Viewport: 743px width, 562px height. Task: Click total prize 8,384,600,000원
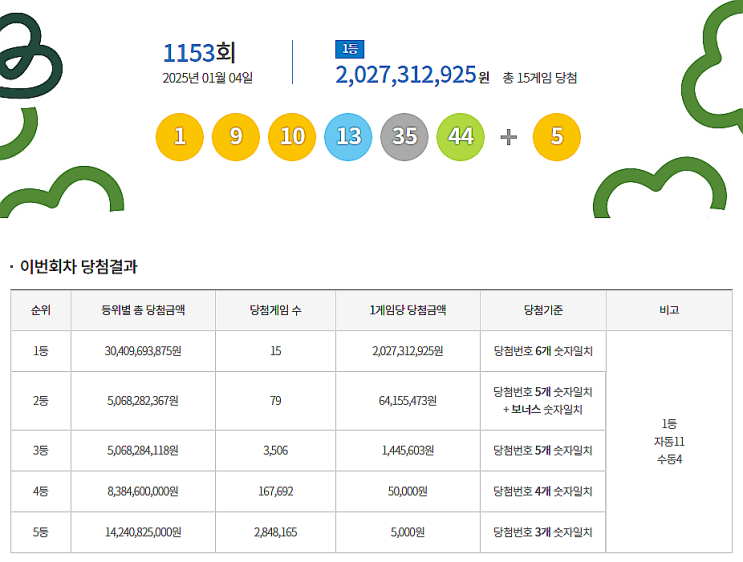coord(143,491)
